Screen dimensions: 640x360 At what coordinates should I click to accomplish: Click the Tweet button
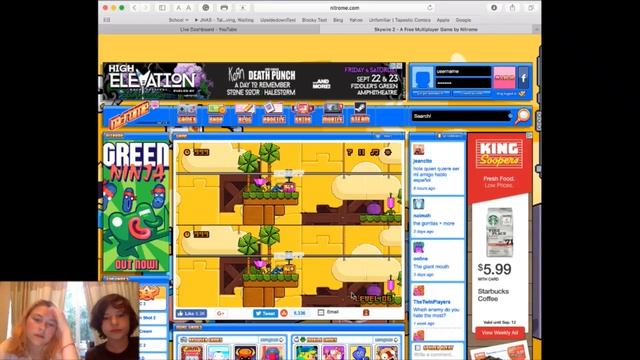[266, 313]
